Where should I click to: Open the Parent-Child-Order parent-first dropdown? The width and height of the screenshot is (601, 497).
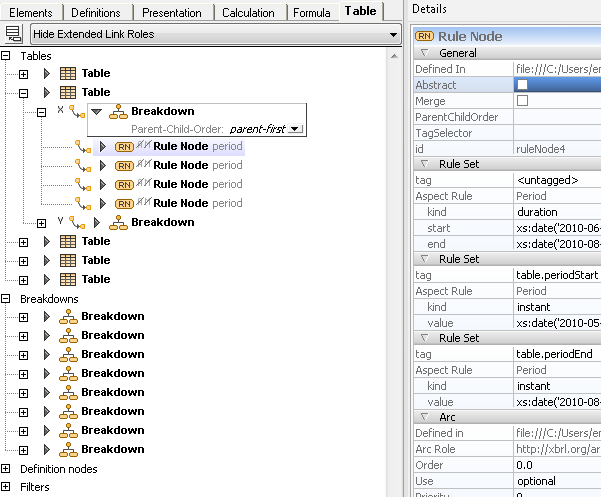(x=294, y=129)
